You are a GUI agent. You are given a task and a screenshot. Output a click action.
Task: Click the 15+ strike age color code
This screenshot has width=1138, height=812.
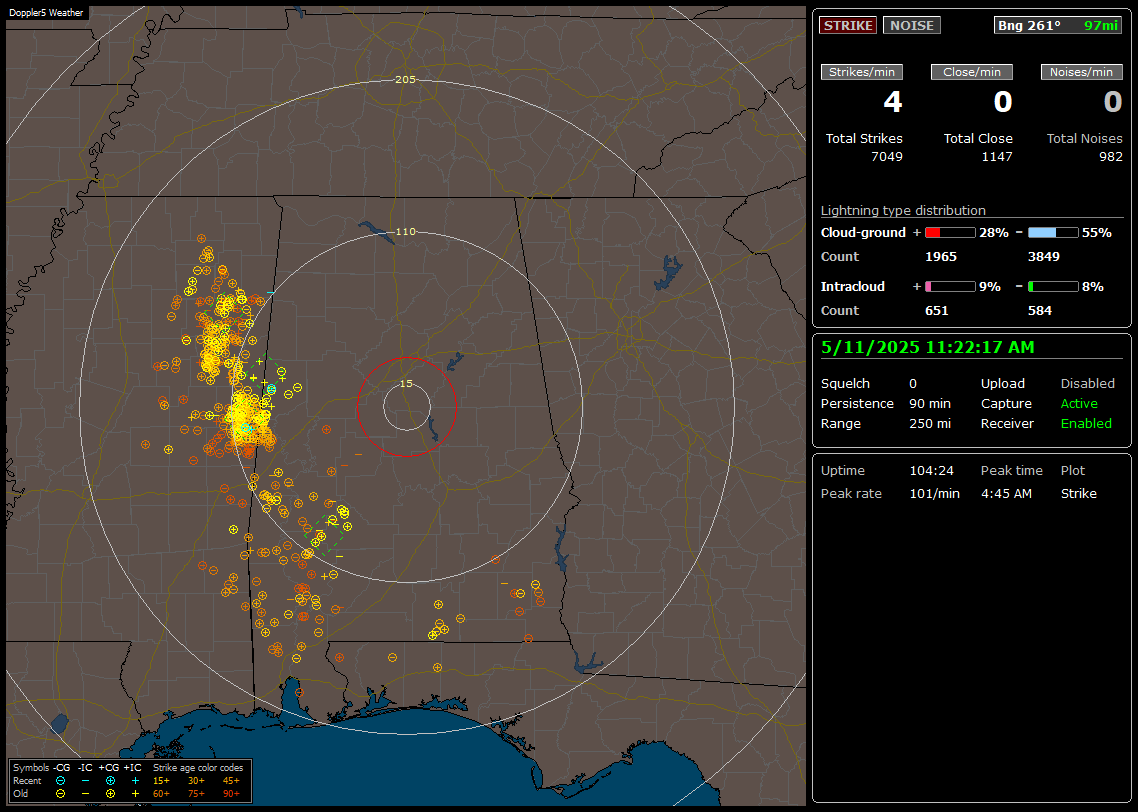pos(161,781)
